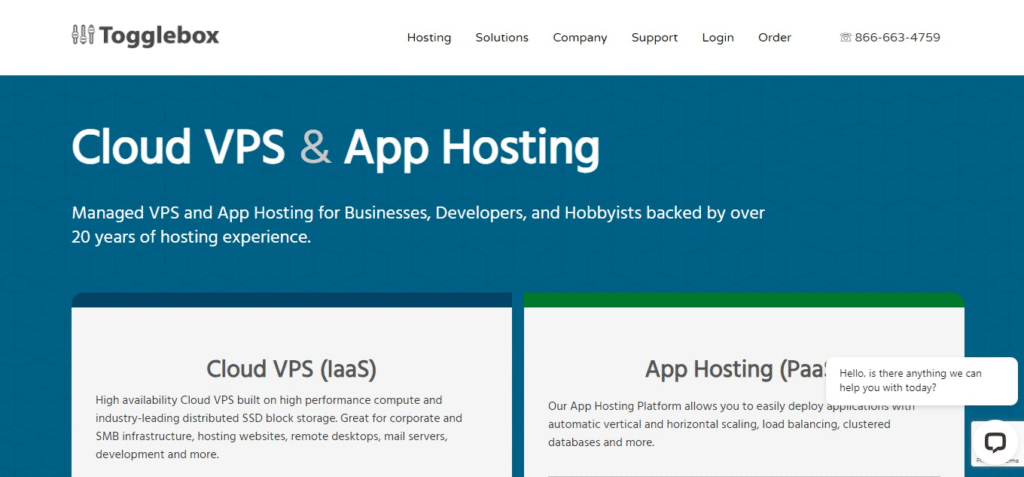Open the Order page
The height and width of the screenshot is (477, 1024).
click(775, 38)
